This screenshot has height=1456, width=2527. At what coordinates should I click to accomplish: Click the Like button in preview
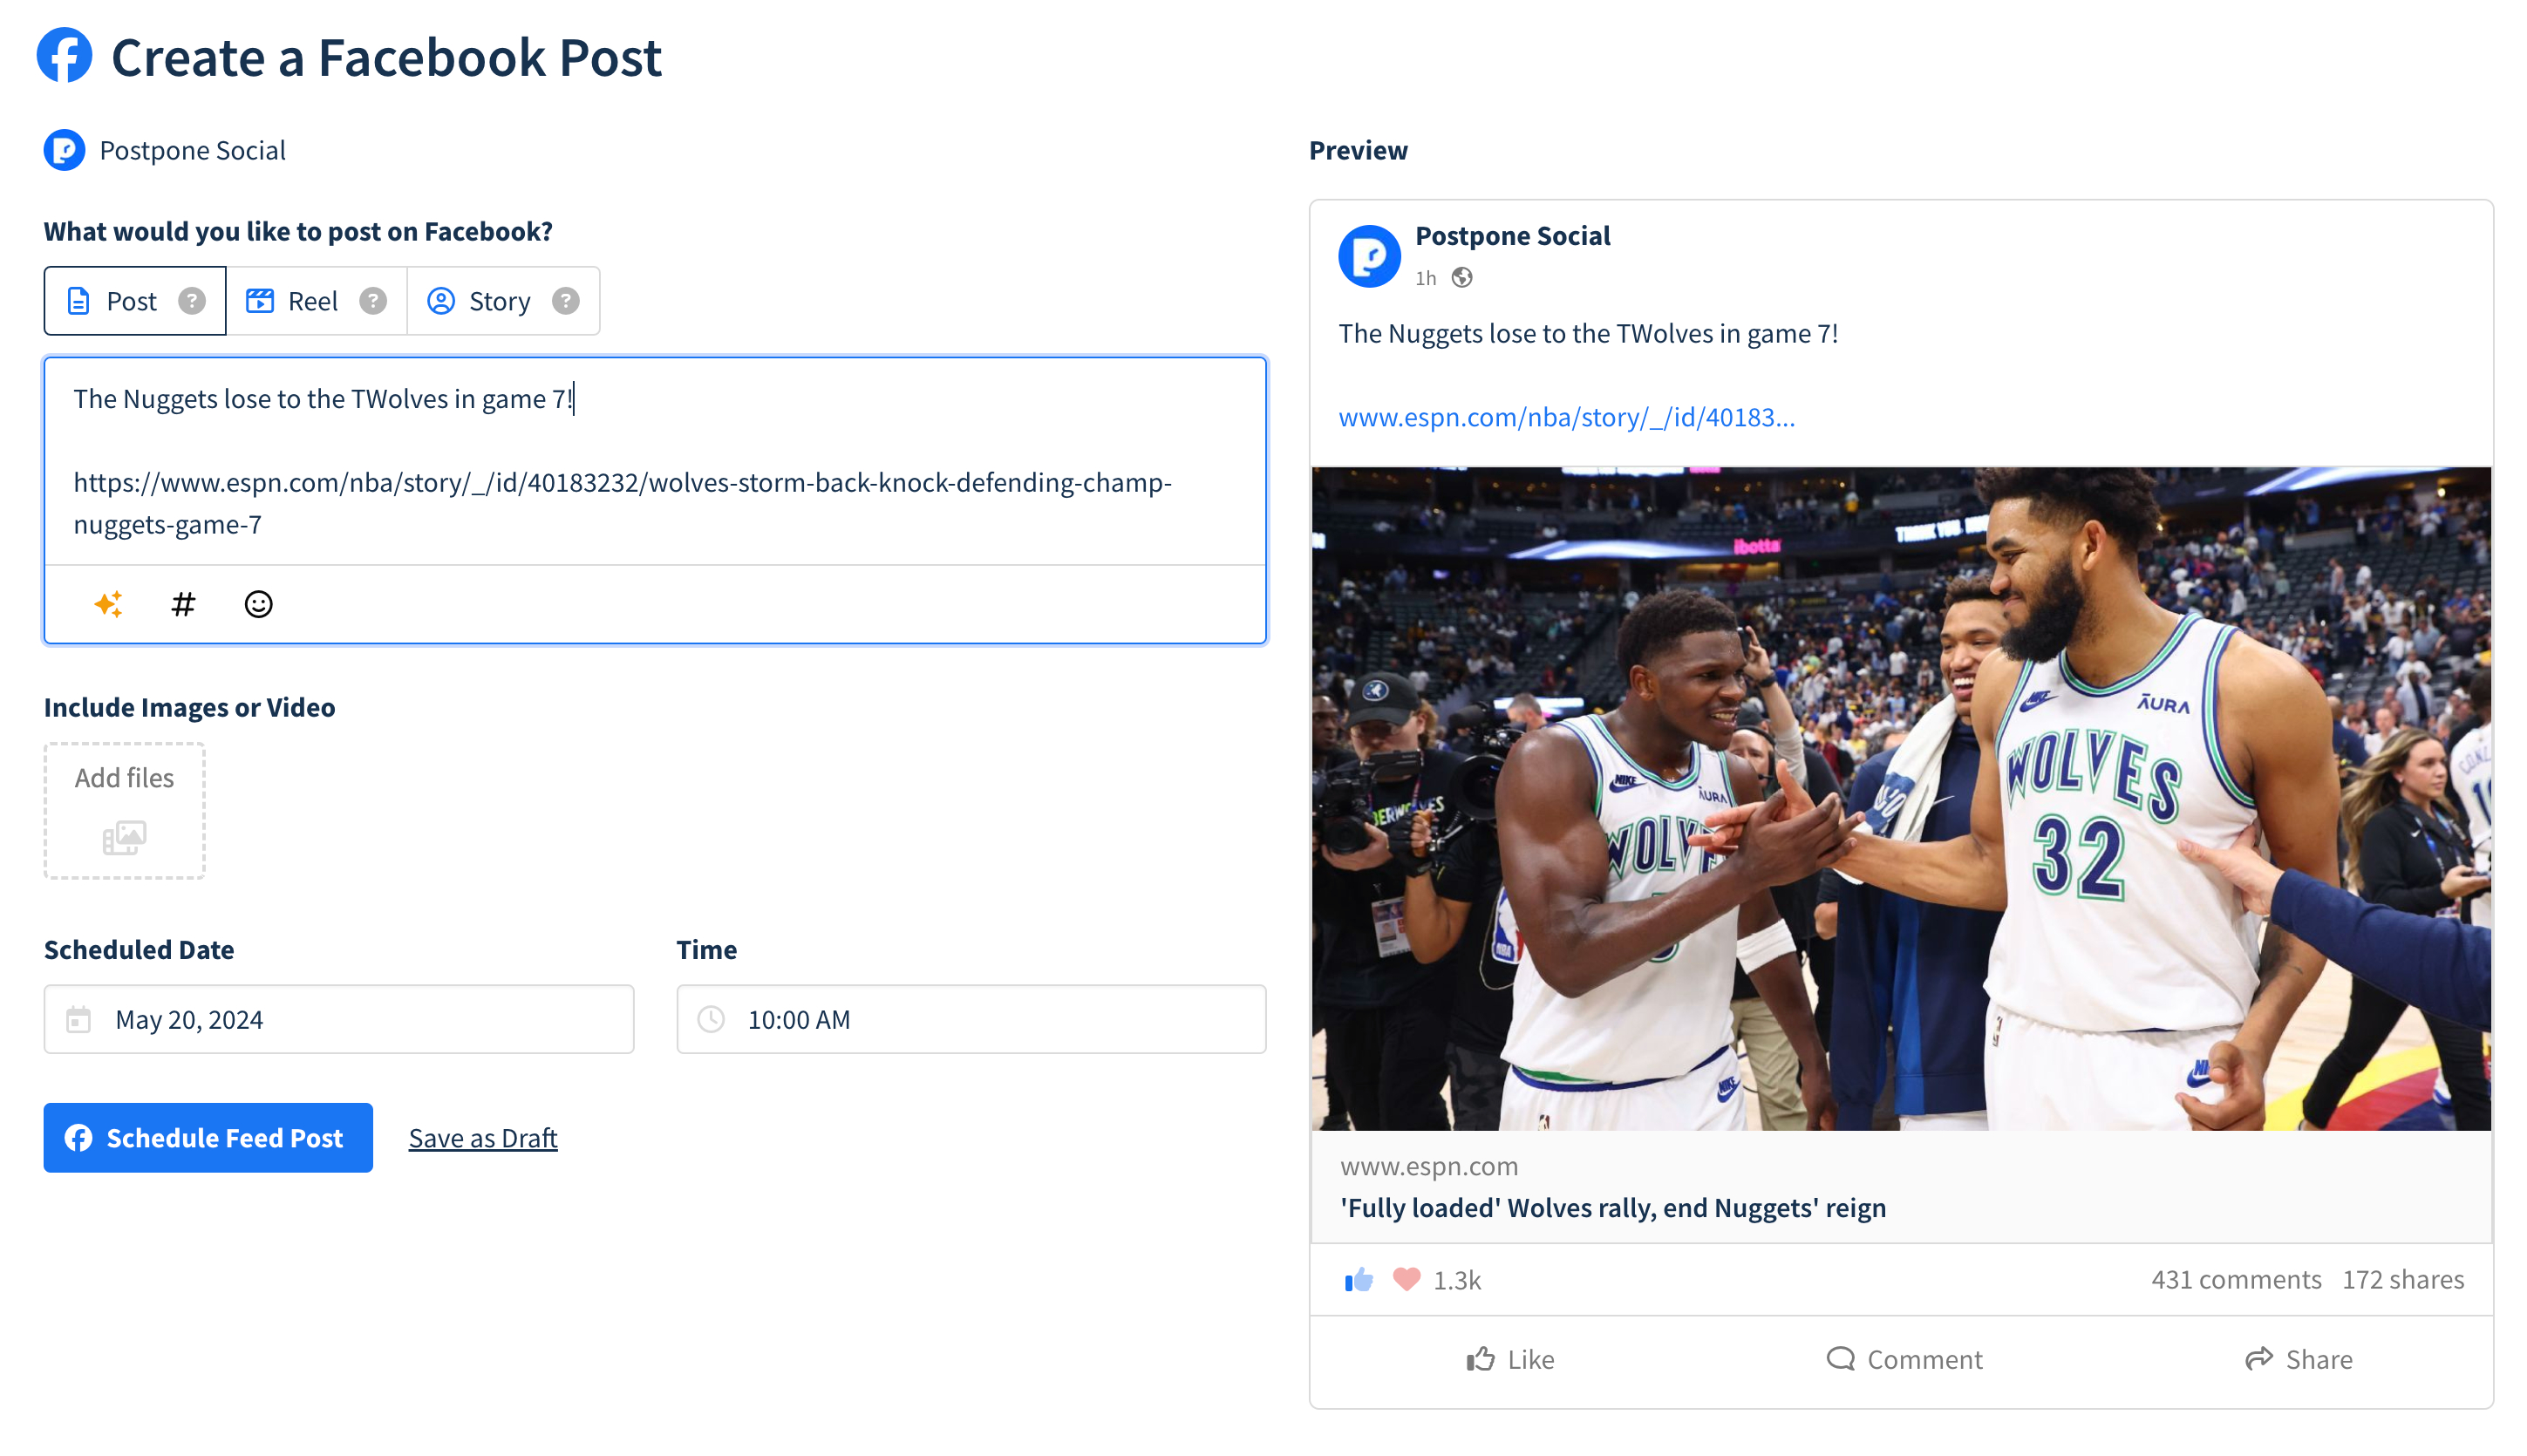point(1510,1359)
